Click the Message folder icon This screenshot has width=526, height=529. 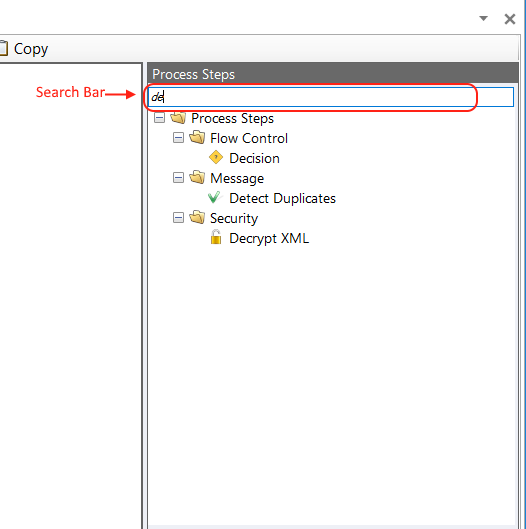pos(197,177)
